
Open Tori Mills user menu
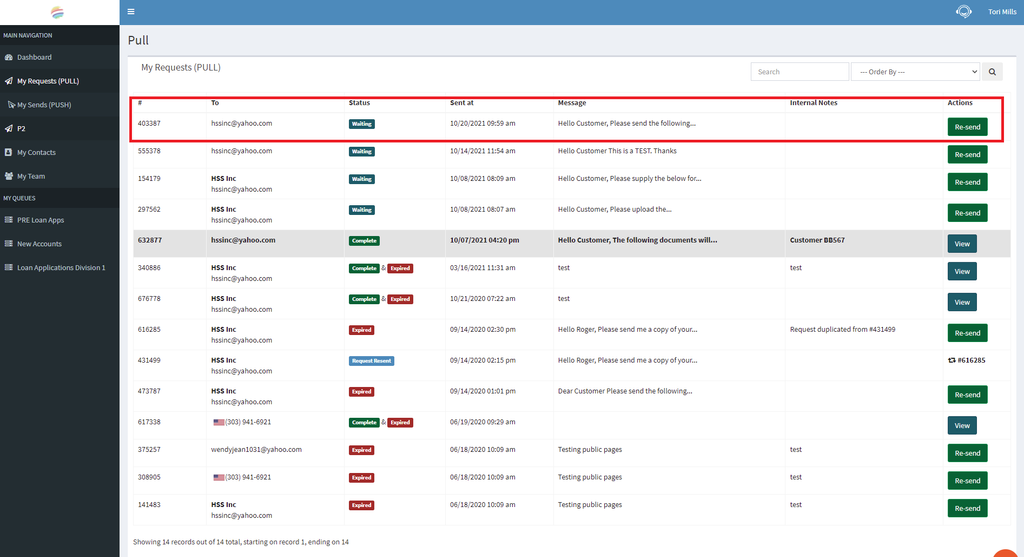click(x=1002, y=12)
